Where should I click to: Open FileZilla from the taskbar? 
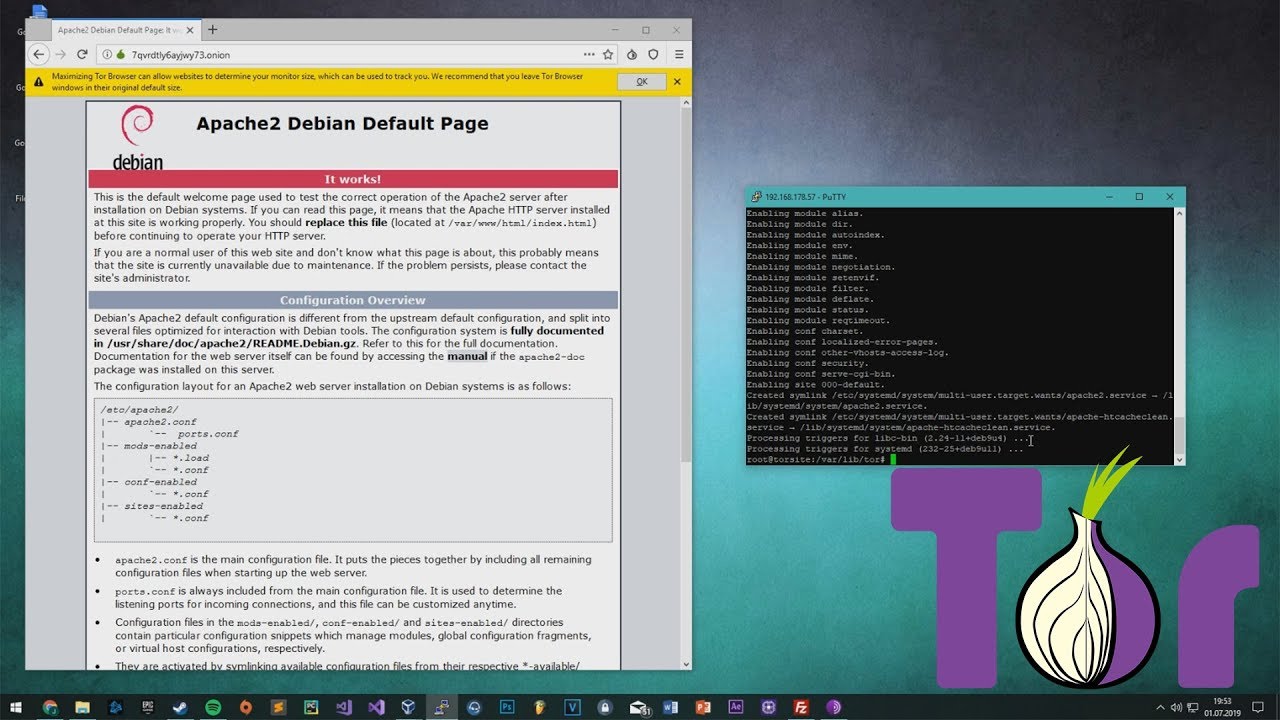tap(801, 707)
